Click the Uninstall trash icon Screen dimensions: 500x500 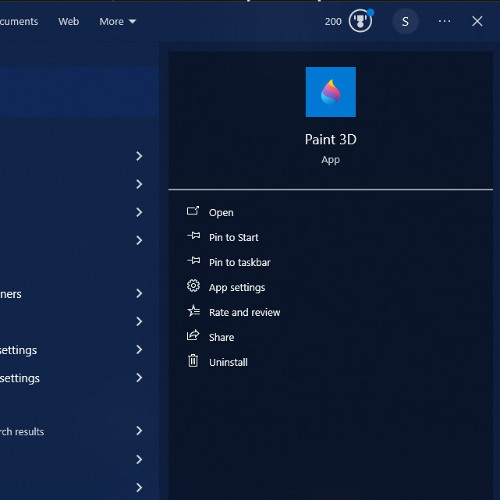pyautogui.click(x=193, y=361)
